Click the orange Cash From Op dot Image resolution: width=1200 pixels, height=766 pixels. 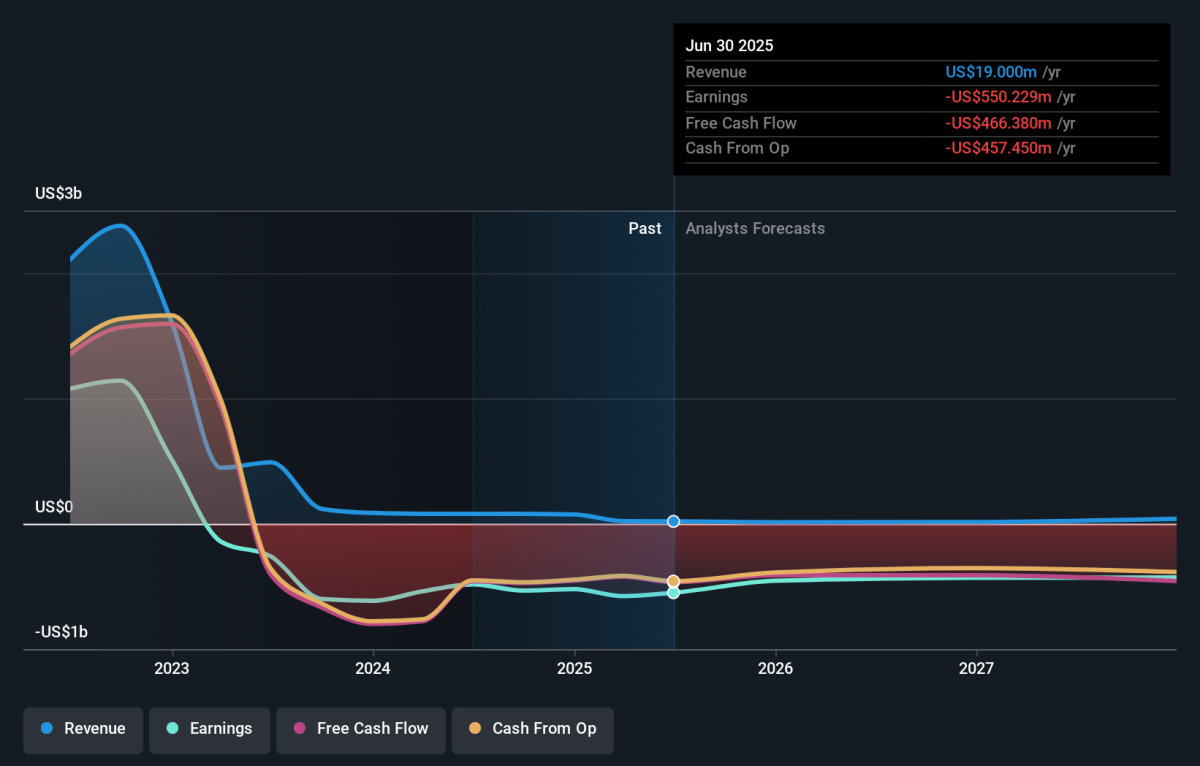[475, 729]
